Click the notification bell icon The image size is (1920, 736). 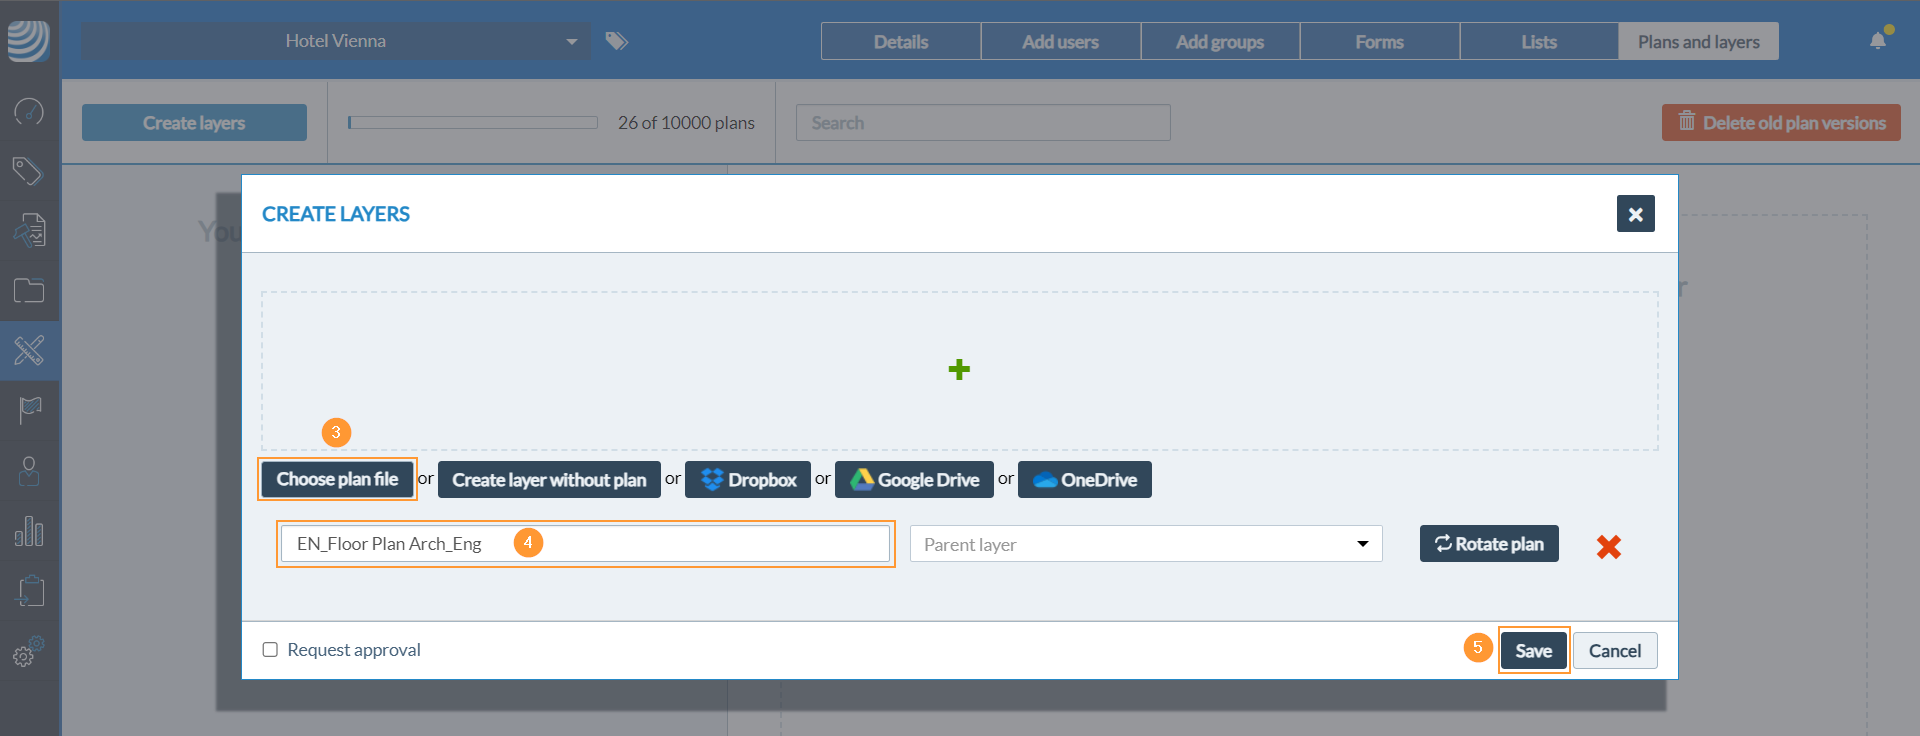coord(1878,41)
